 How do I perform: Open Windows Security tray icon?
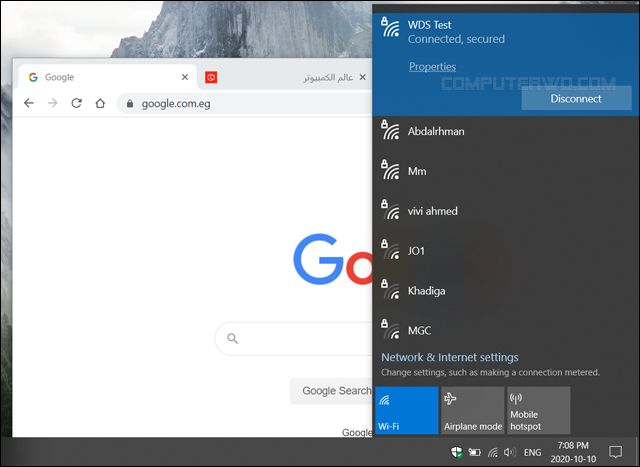coord(456,452)
